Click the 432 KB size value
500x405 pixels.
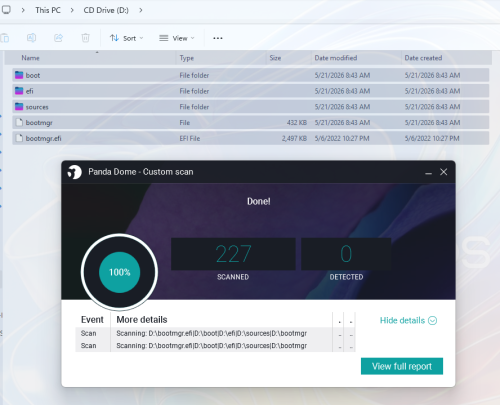[297, 123]
